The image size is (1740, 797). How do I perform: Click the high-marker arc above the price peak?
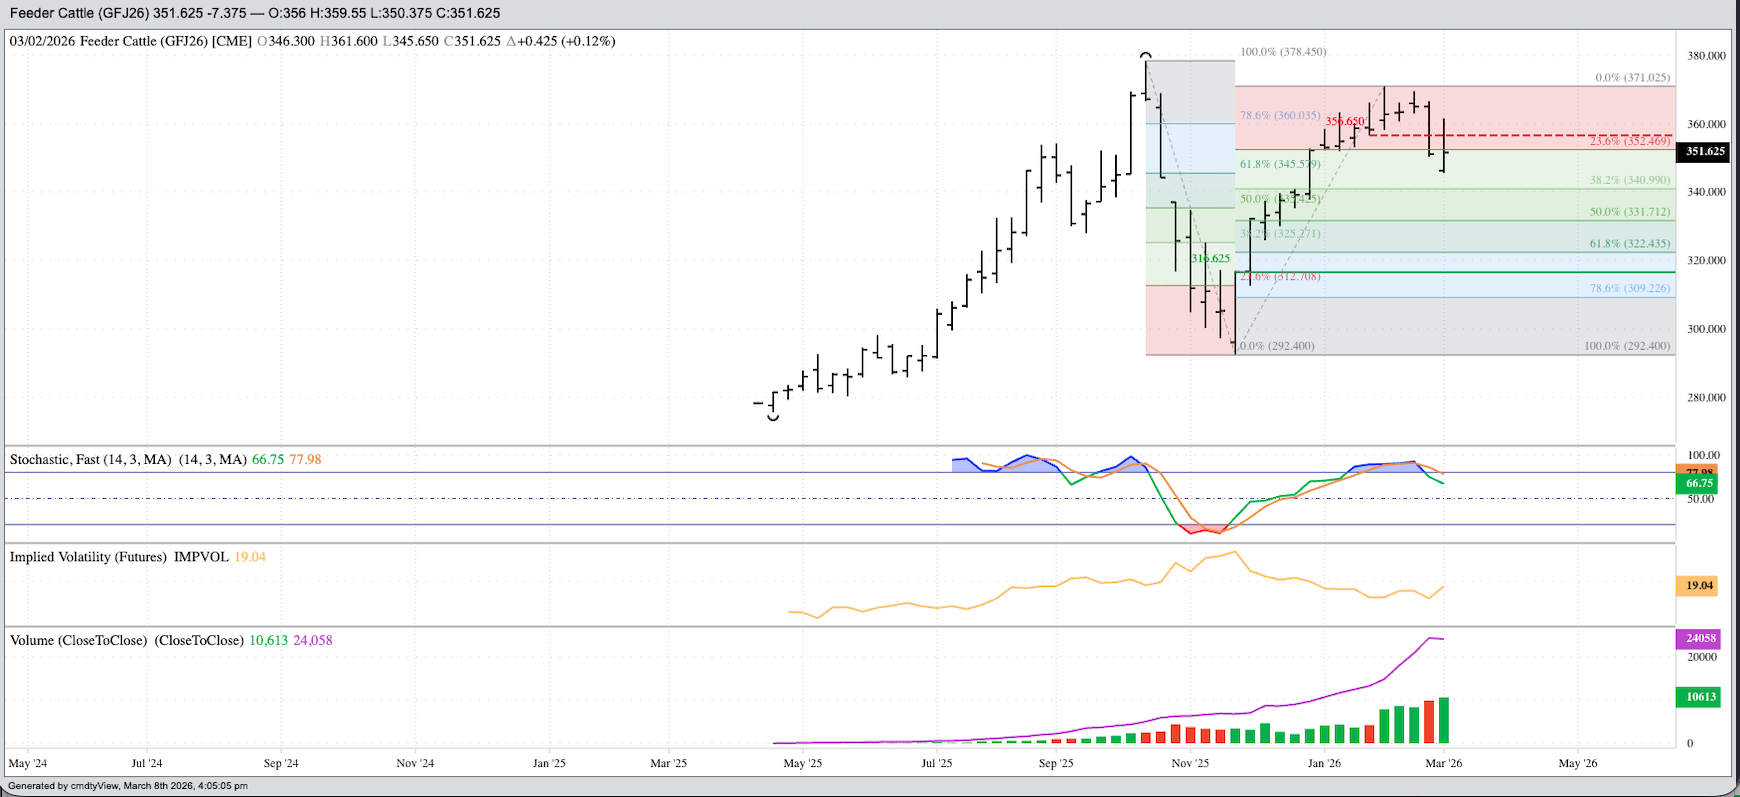pos(1146,56)
